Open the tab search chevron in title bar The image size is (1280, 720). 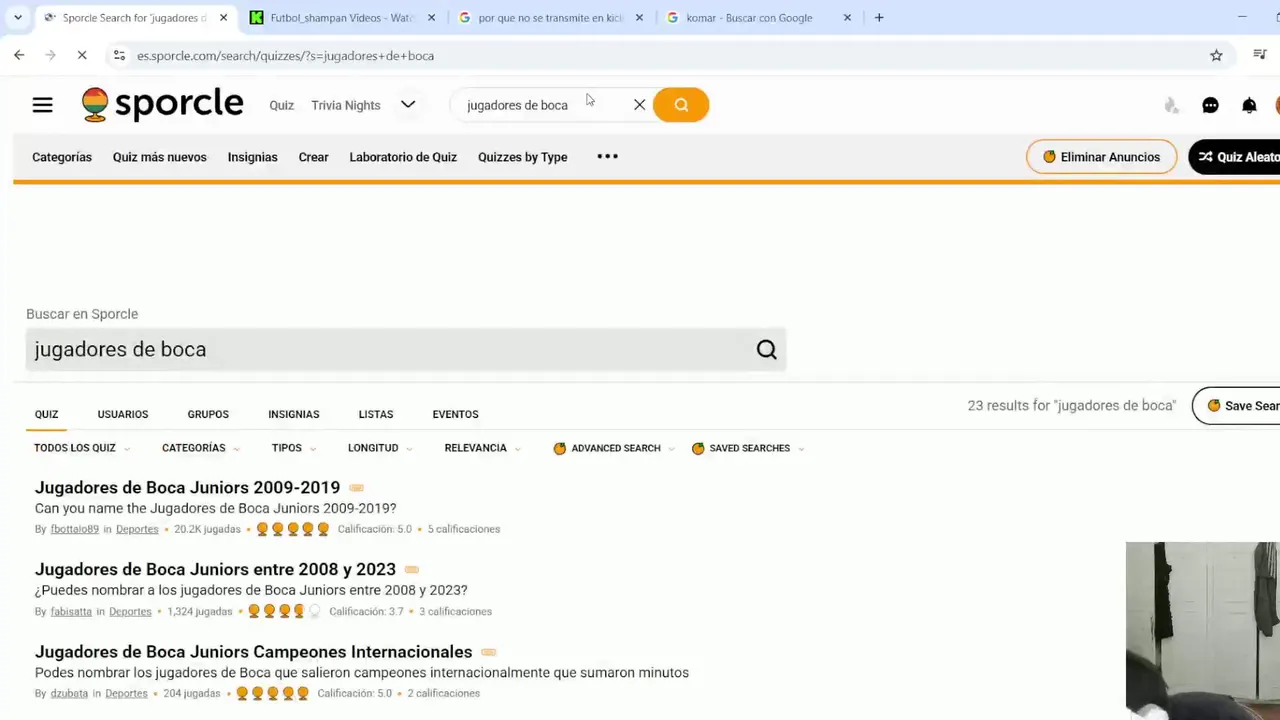tap(17, 17)
